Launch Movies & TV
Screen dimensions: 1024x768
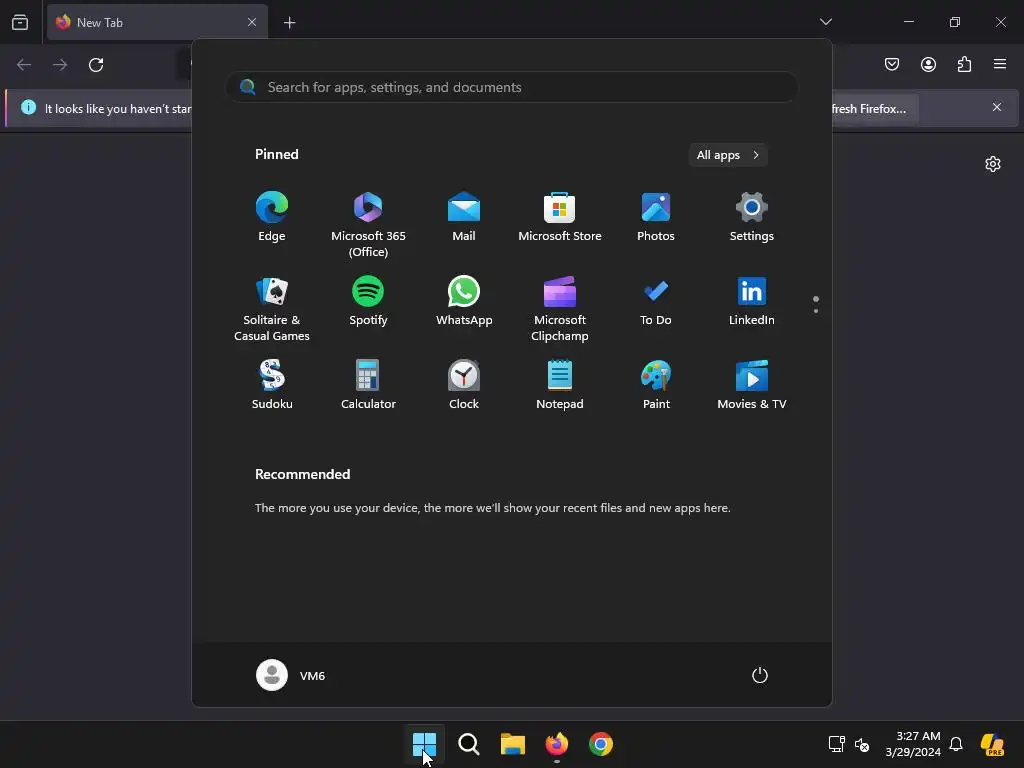(x=752, y=385)
